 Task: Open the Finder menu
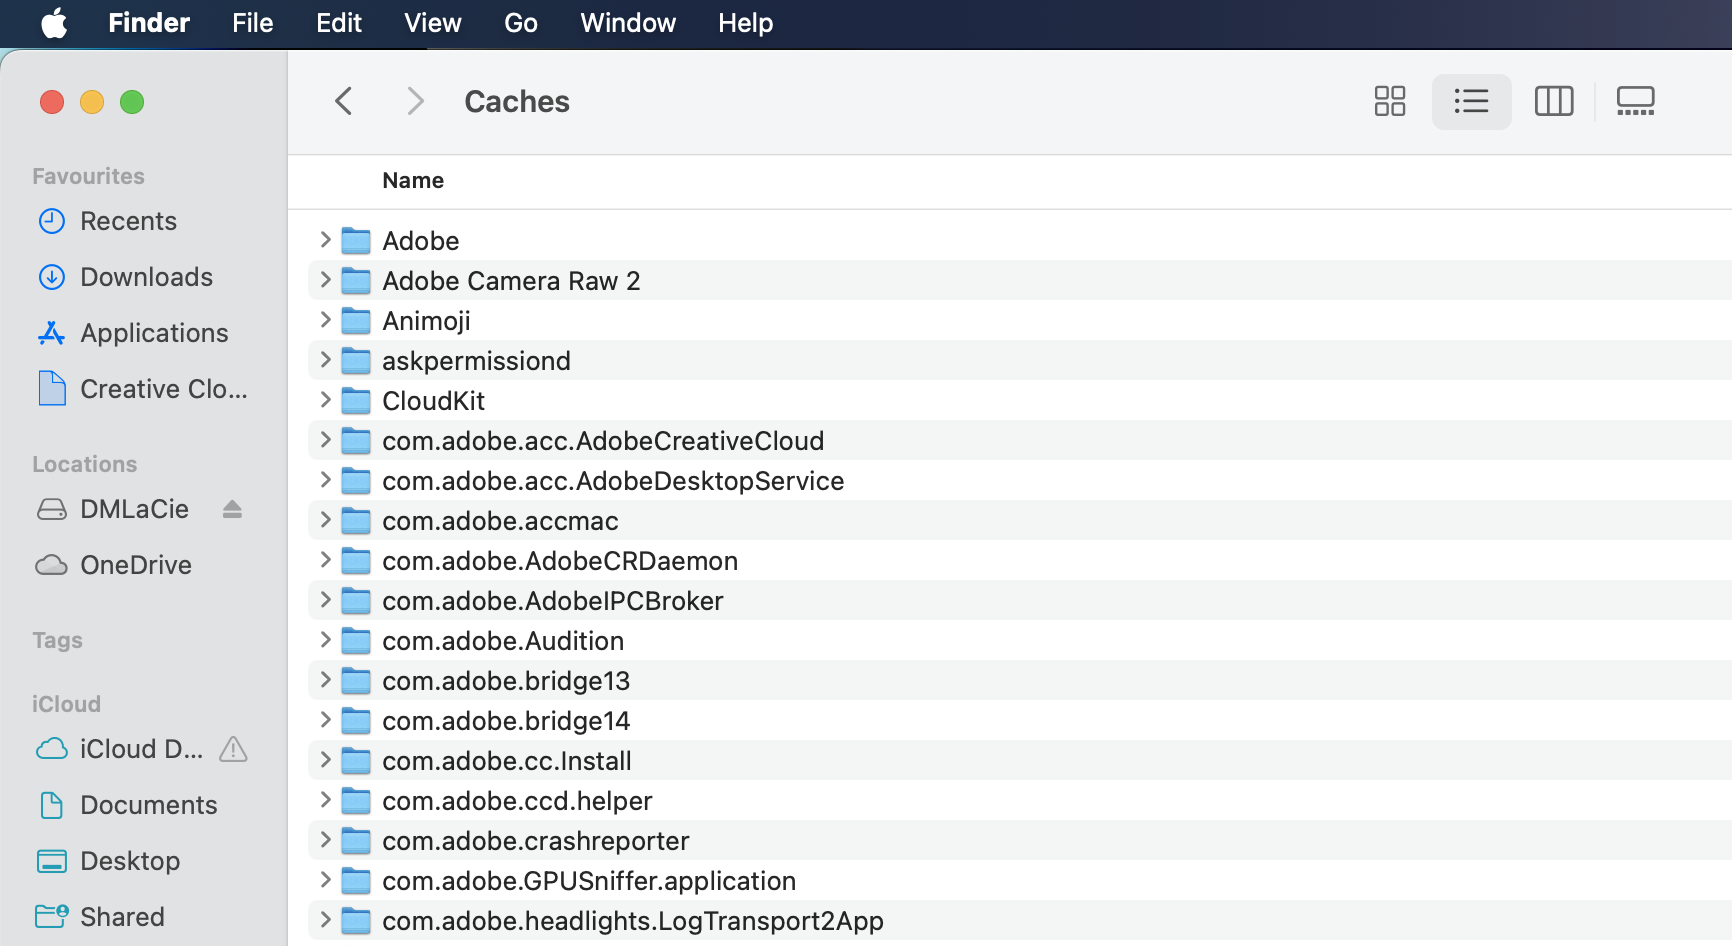pyautogui.click(x=149, y=23)
